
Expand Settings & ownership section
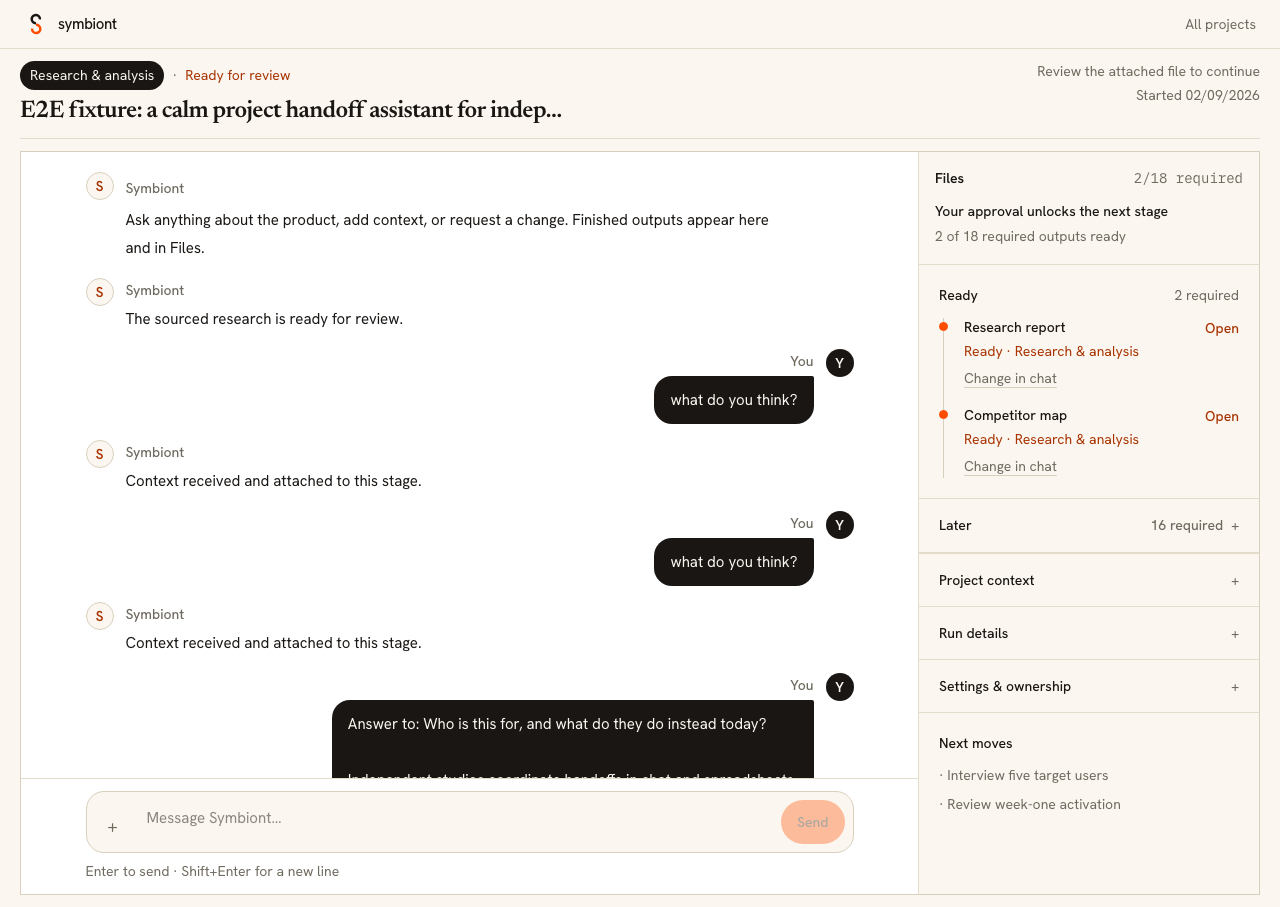(1089, 686)
